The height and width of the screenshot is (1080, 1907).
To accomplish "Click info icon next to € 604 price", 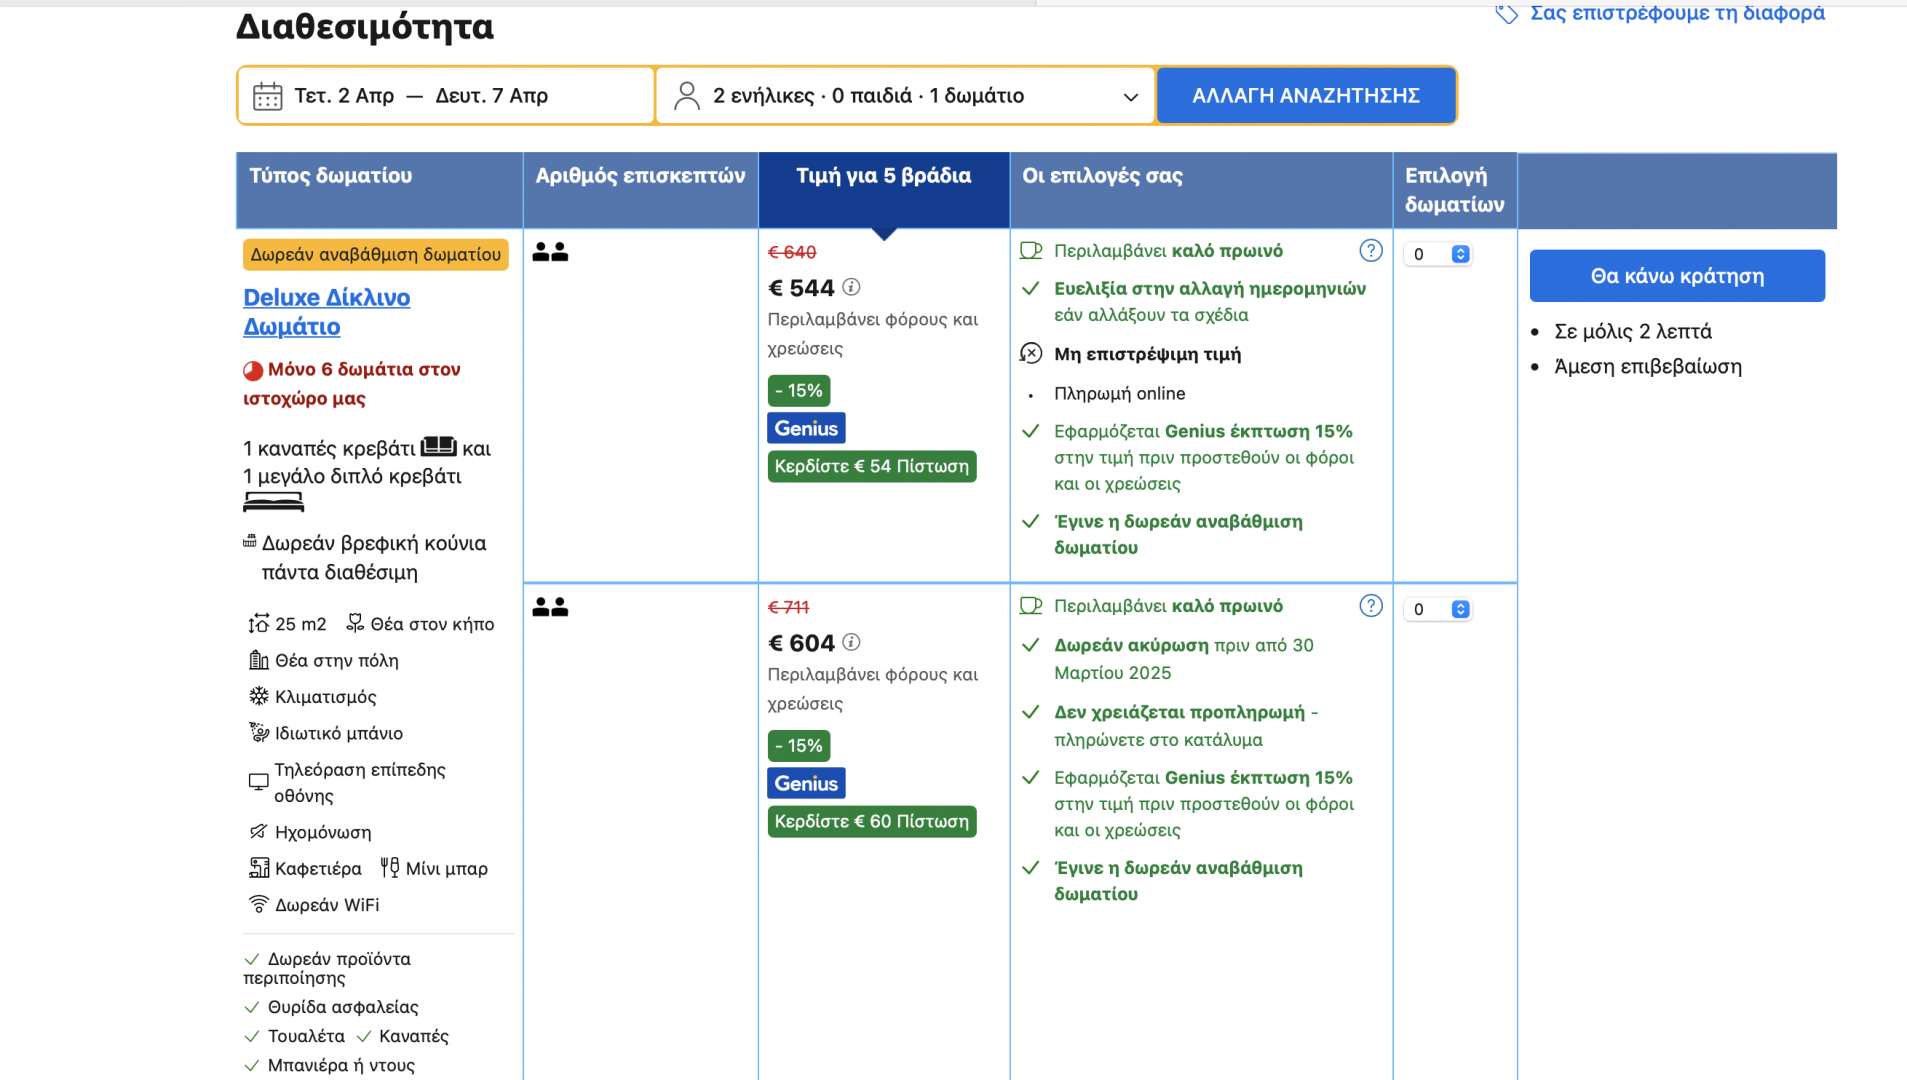I will click(851, 642).
